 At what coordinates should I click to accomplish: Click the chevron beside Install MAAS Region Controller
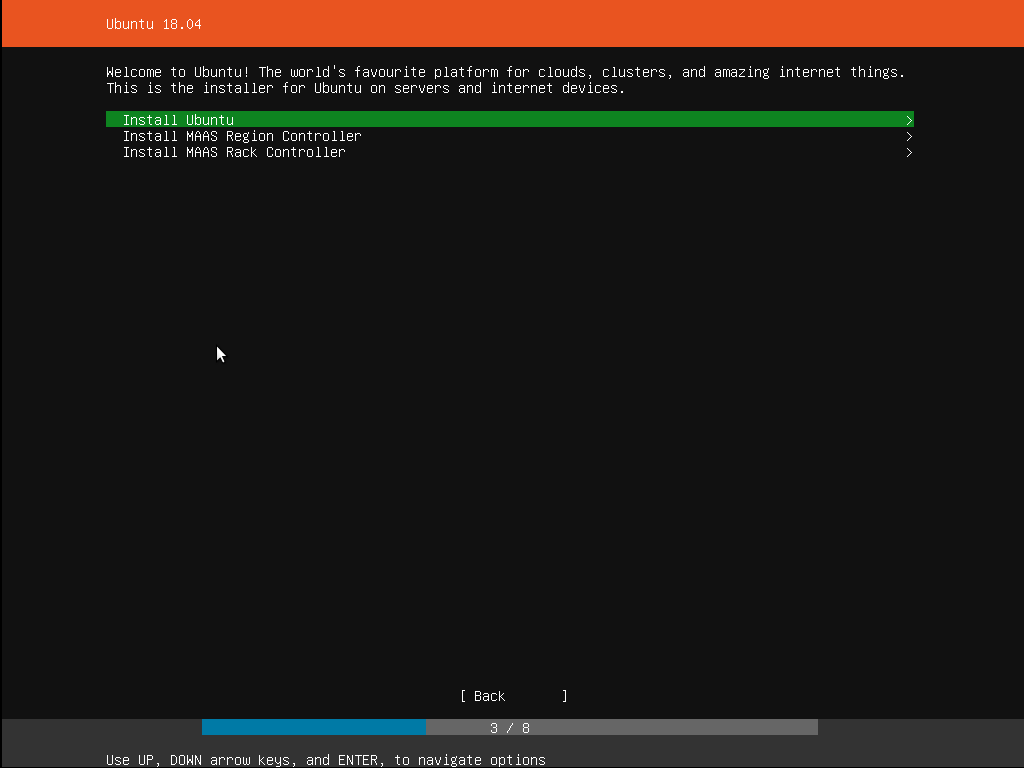pyautogui.click(x=908, y=136)
